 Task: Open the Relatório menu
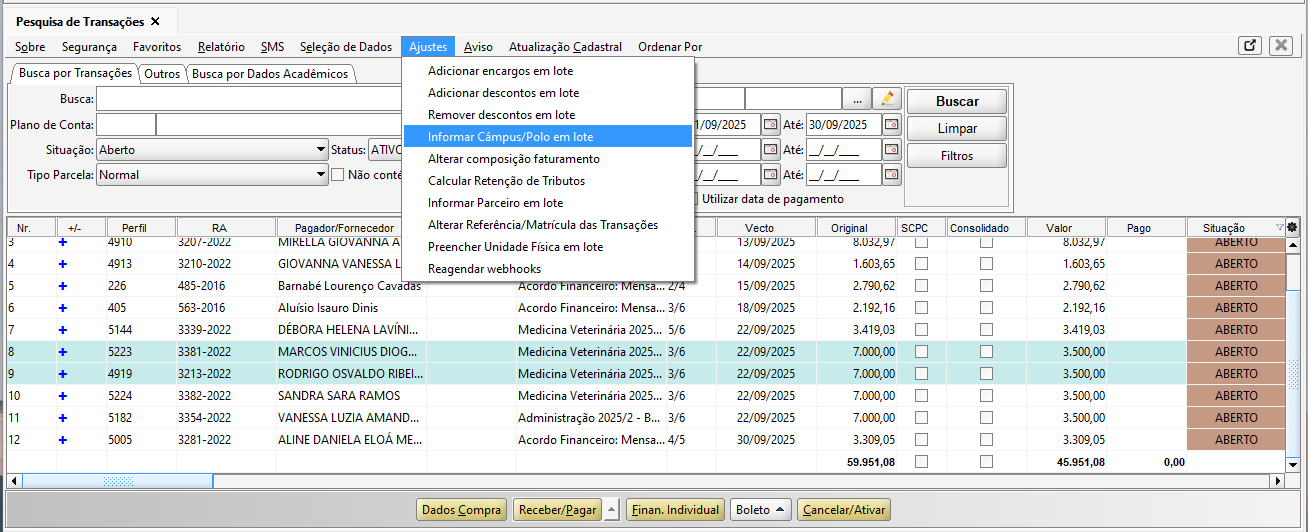point(221,47)
